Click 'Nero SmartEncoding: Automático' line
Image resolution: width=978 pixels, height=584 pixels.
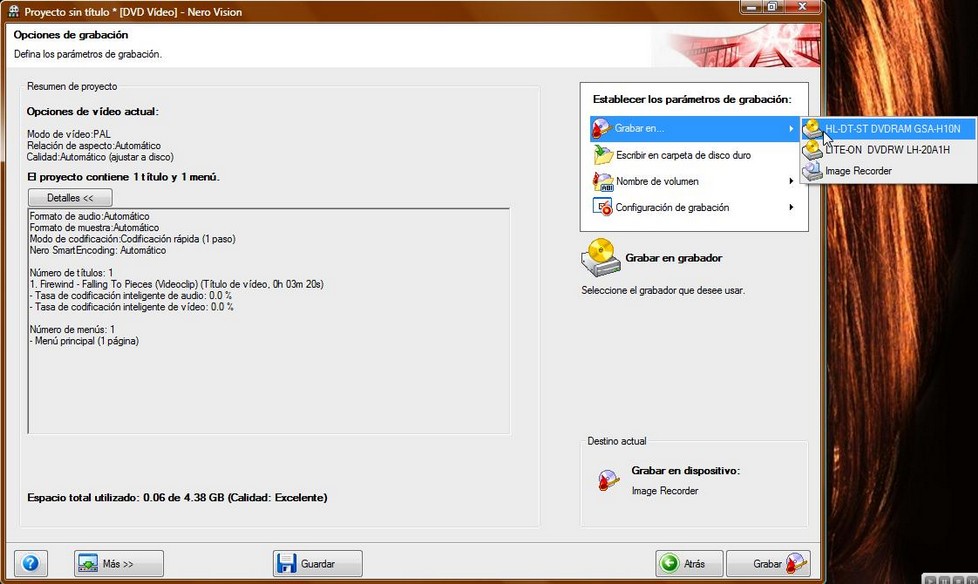pyautogui.click(x=98, y=250)
